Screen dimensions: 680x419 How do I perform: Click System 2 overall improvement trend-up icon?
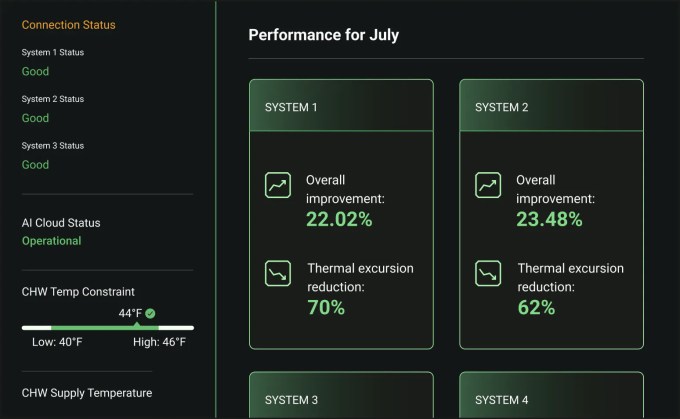[488, 185]
